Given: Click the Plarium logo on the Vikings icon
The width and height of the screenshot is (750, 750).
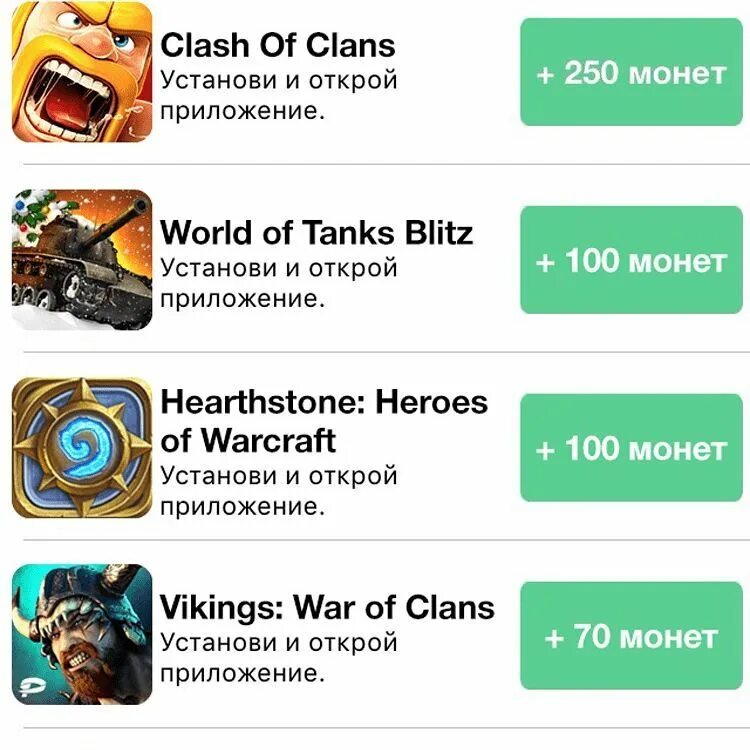Looking at the screenshot, I should 32,687.
